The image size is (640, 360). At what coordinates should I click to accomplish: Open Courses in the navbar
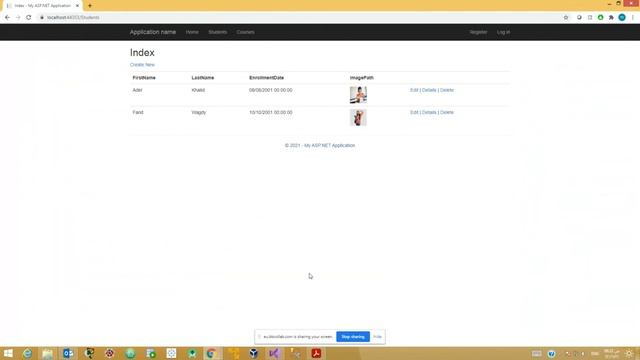(245, 32)
